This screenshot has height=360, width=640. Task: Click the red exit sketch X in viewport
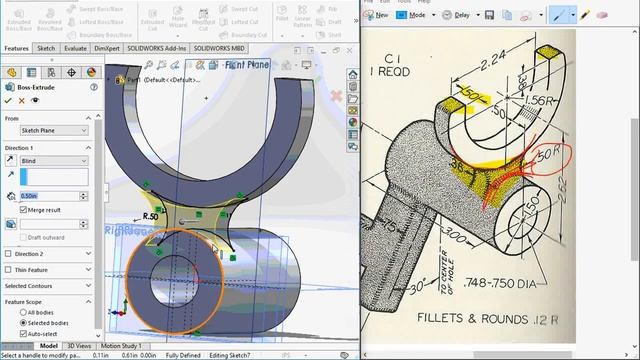(336, 96)
